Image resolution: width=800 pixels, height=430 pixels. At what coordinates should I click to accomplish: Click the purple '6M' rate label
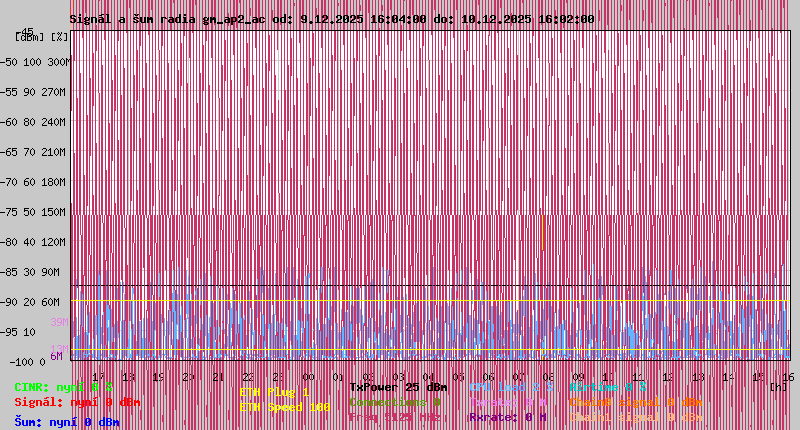pos(56,356)
